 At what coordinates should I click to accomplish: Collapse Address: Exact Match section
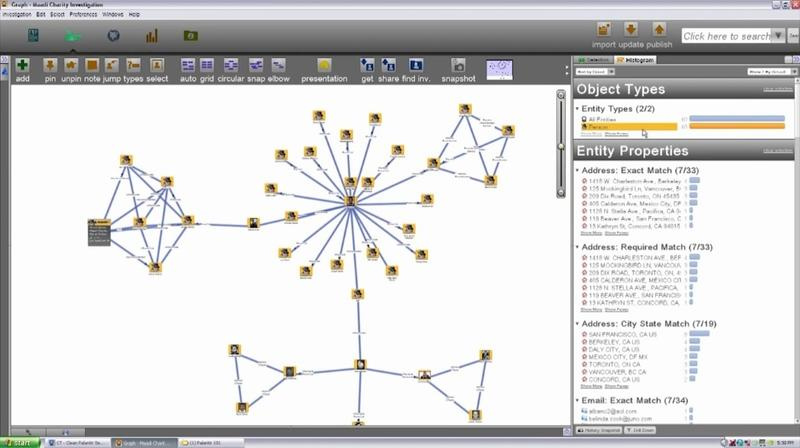[x=580, y=170]
